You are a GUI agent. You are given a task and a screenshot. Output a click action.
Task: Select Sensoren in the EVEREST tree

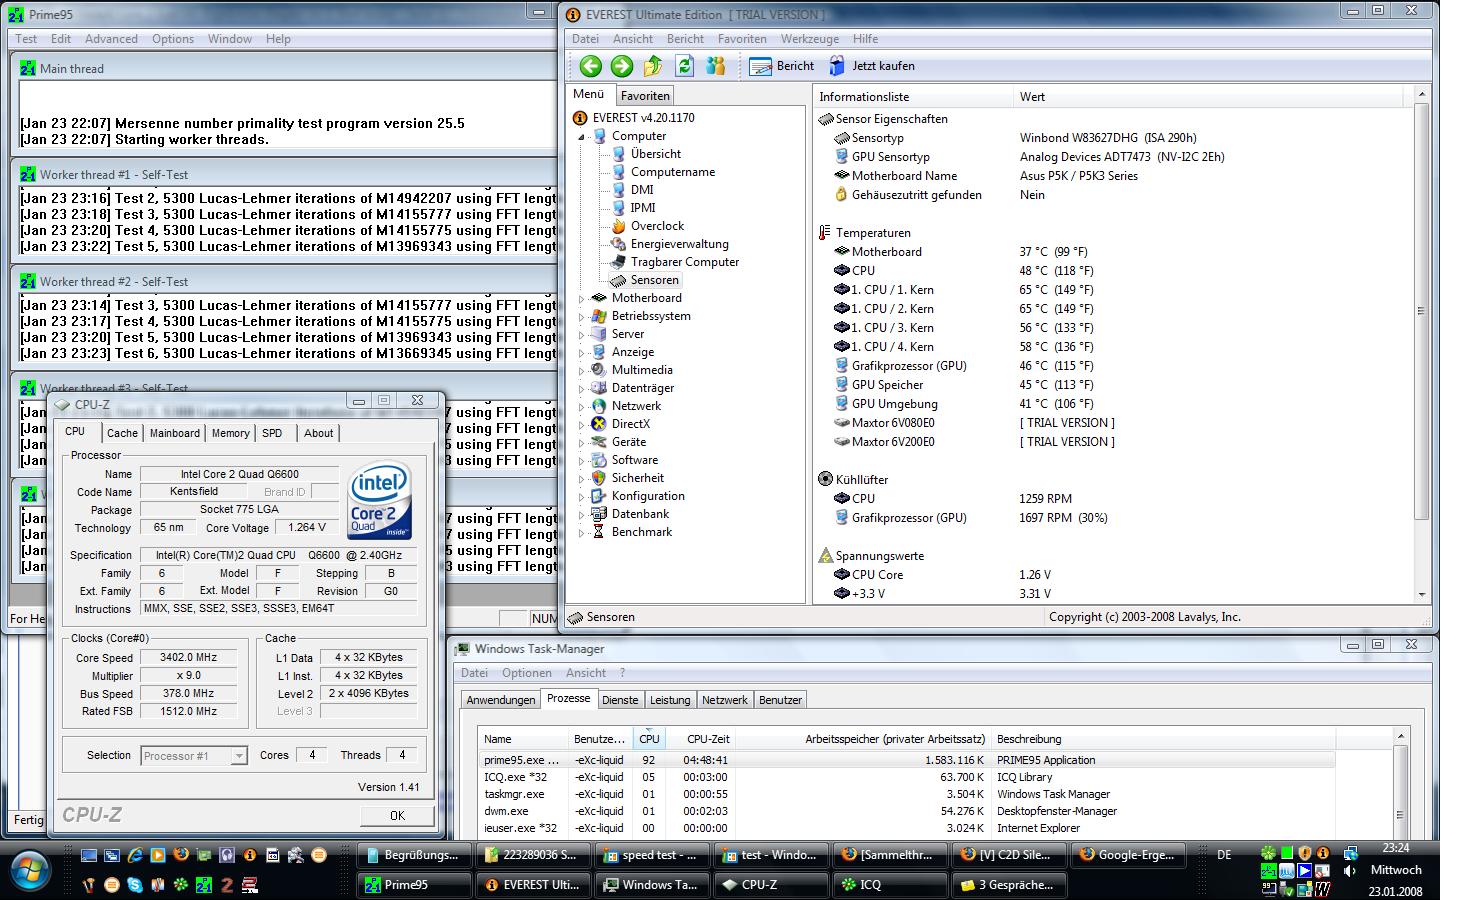(x=654, y=280)
